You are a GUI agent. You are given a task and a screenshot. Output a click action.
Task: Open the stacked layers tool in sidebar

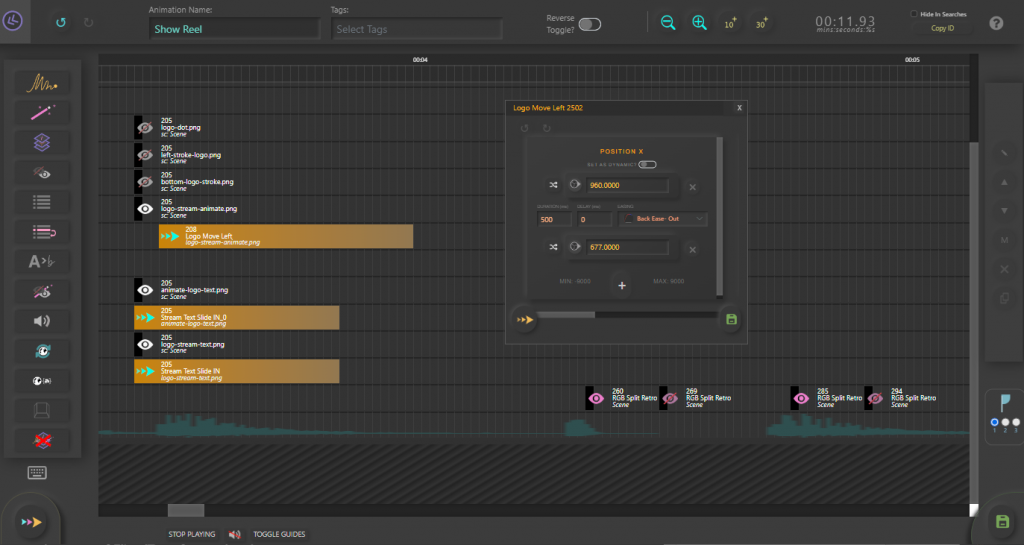point(41,143)
